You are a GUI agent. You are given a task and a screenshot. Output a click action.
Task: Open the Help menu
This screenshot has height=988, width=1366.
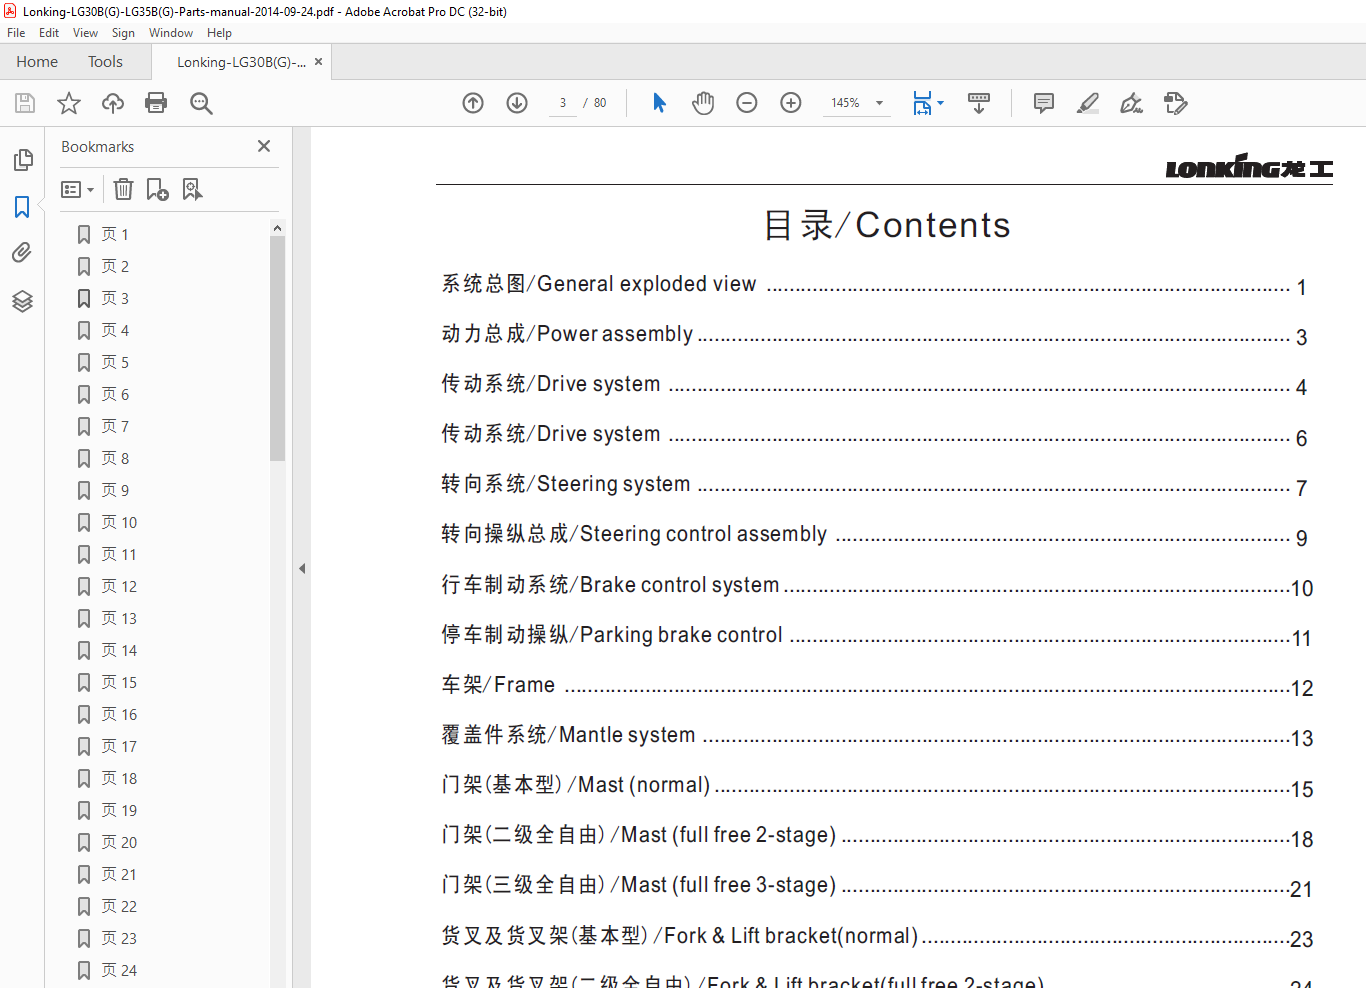[x=219, y=33]
